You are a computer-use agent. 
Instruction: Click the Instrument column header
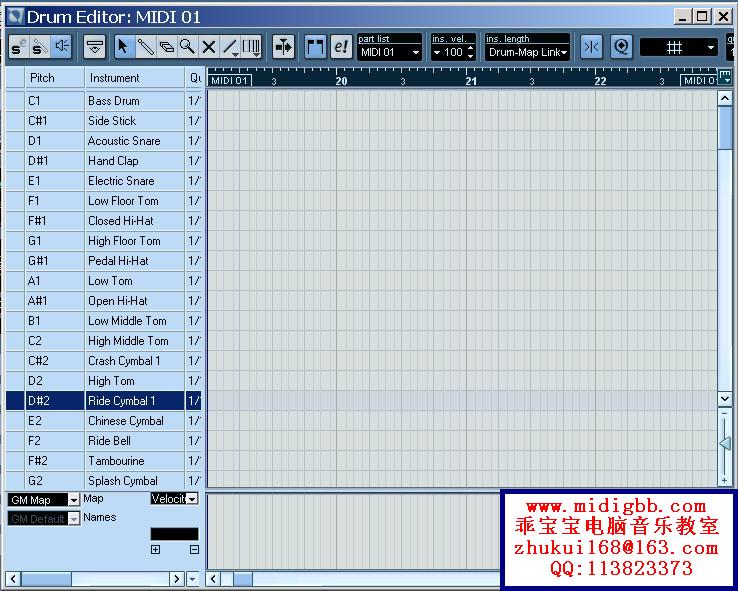tap(134, 78)
